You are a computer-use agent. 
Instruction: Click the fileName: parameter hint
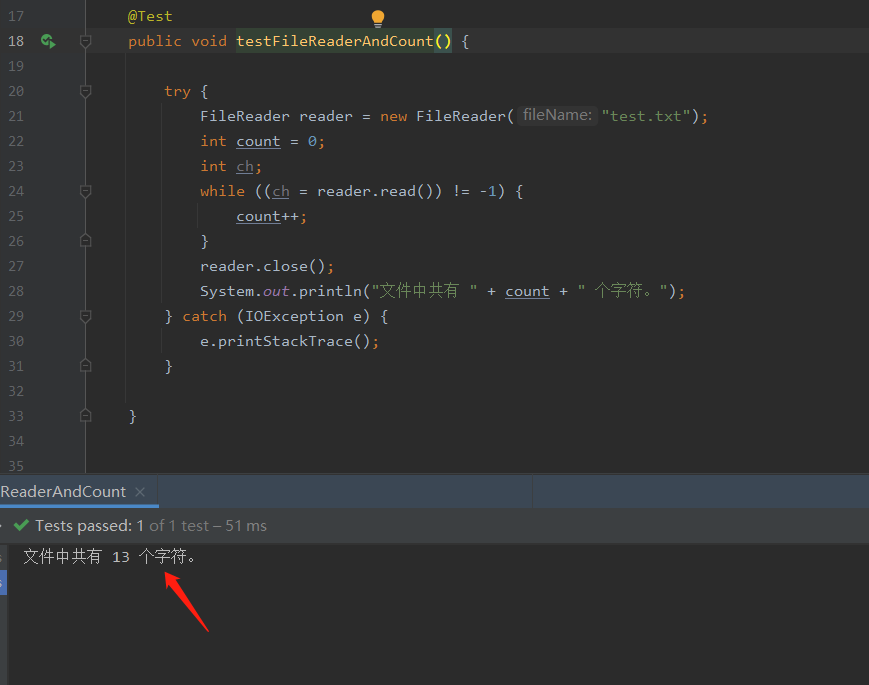[x=557, y=115]
